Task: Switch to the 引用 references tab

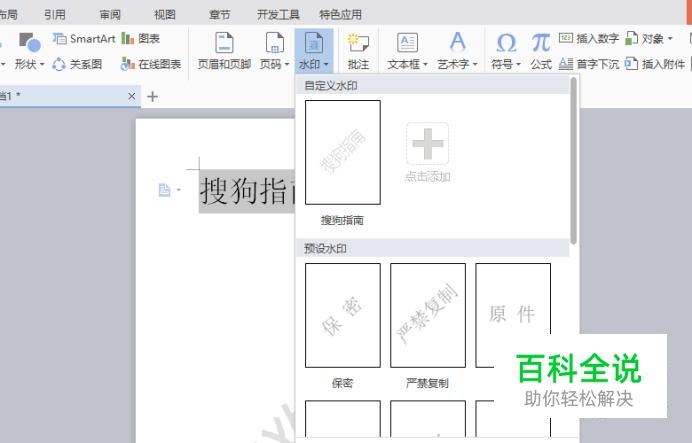Action: [55, 15]
